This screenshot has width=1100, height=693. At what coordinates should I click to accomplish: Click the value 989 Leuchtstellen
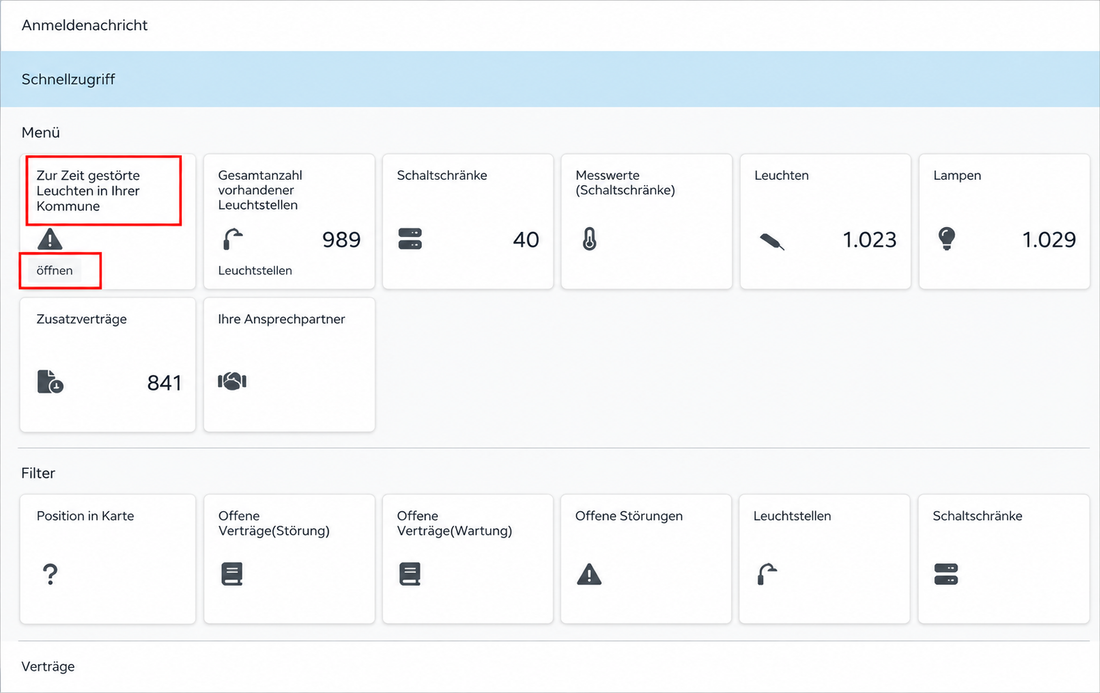pos(341,240)
